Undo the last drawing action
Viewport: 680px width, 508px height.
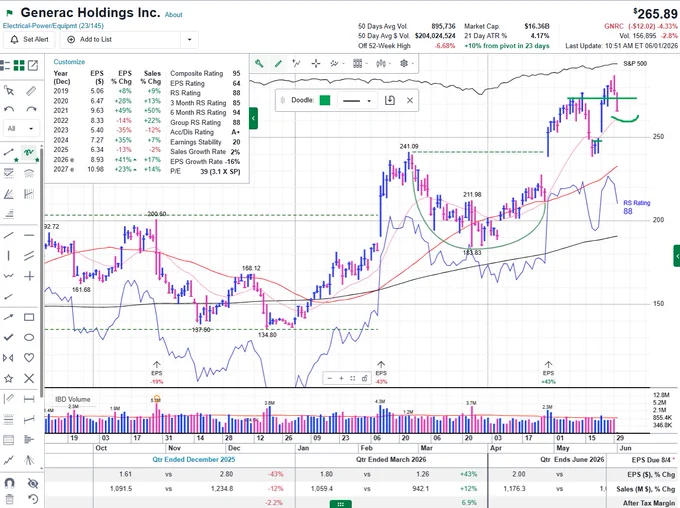point(9,109)
